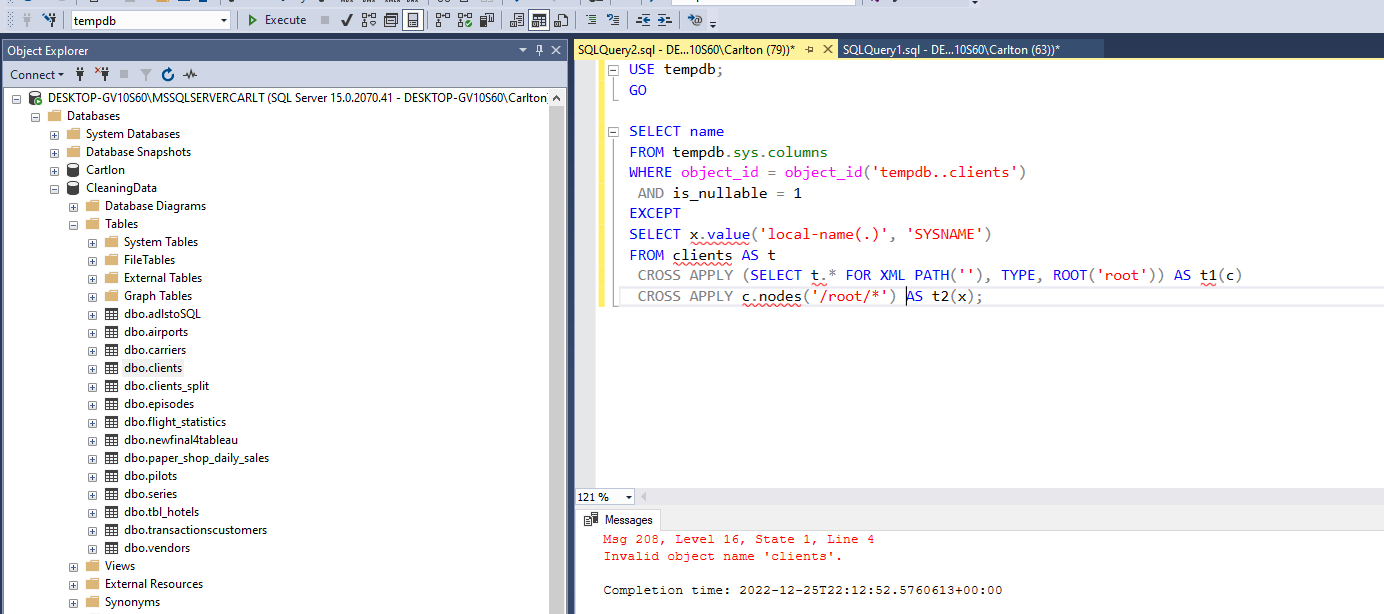Select dbo.adlstoSQL table
Viewport: 1384px width, 614px height.
point(162,314)
